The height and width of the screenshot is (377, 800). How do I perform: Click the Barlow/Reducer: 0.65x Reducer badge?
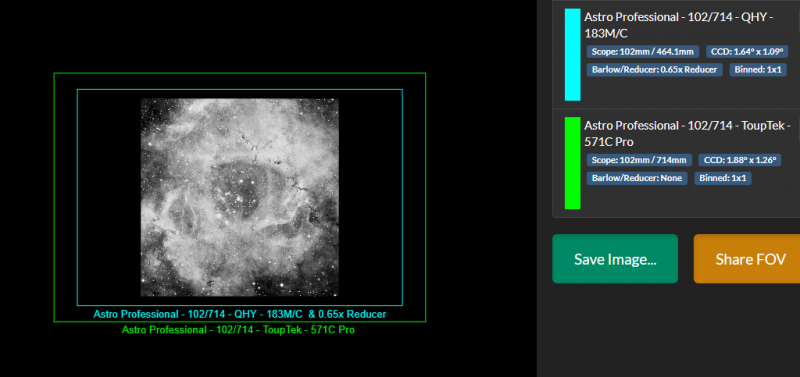click(x=655, y=70)
